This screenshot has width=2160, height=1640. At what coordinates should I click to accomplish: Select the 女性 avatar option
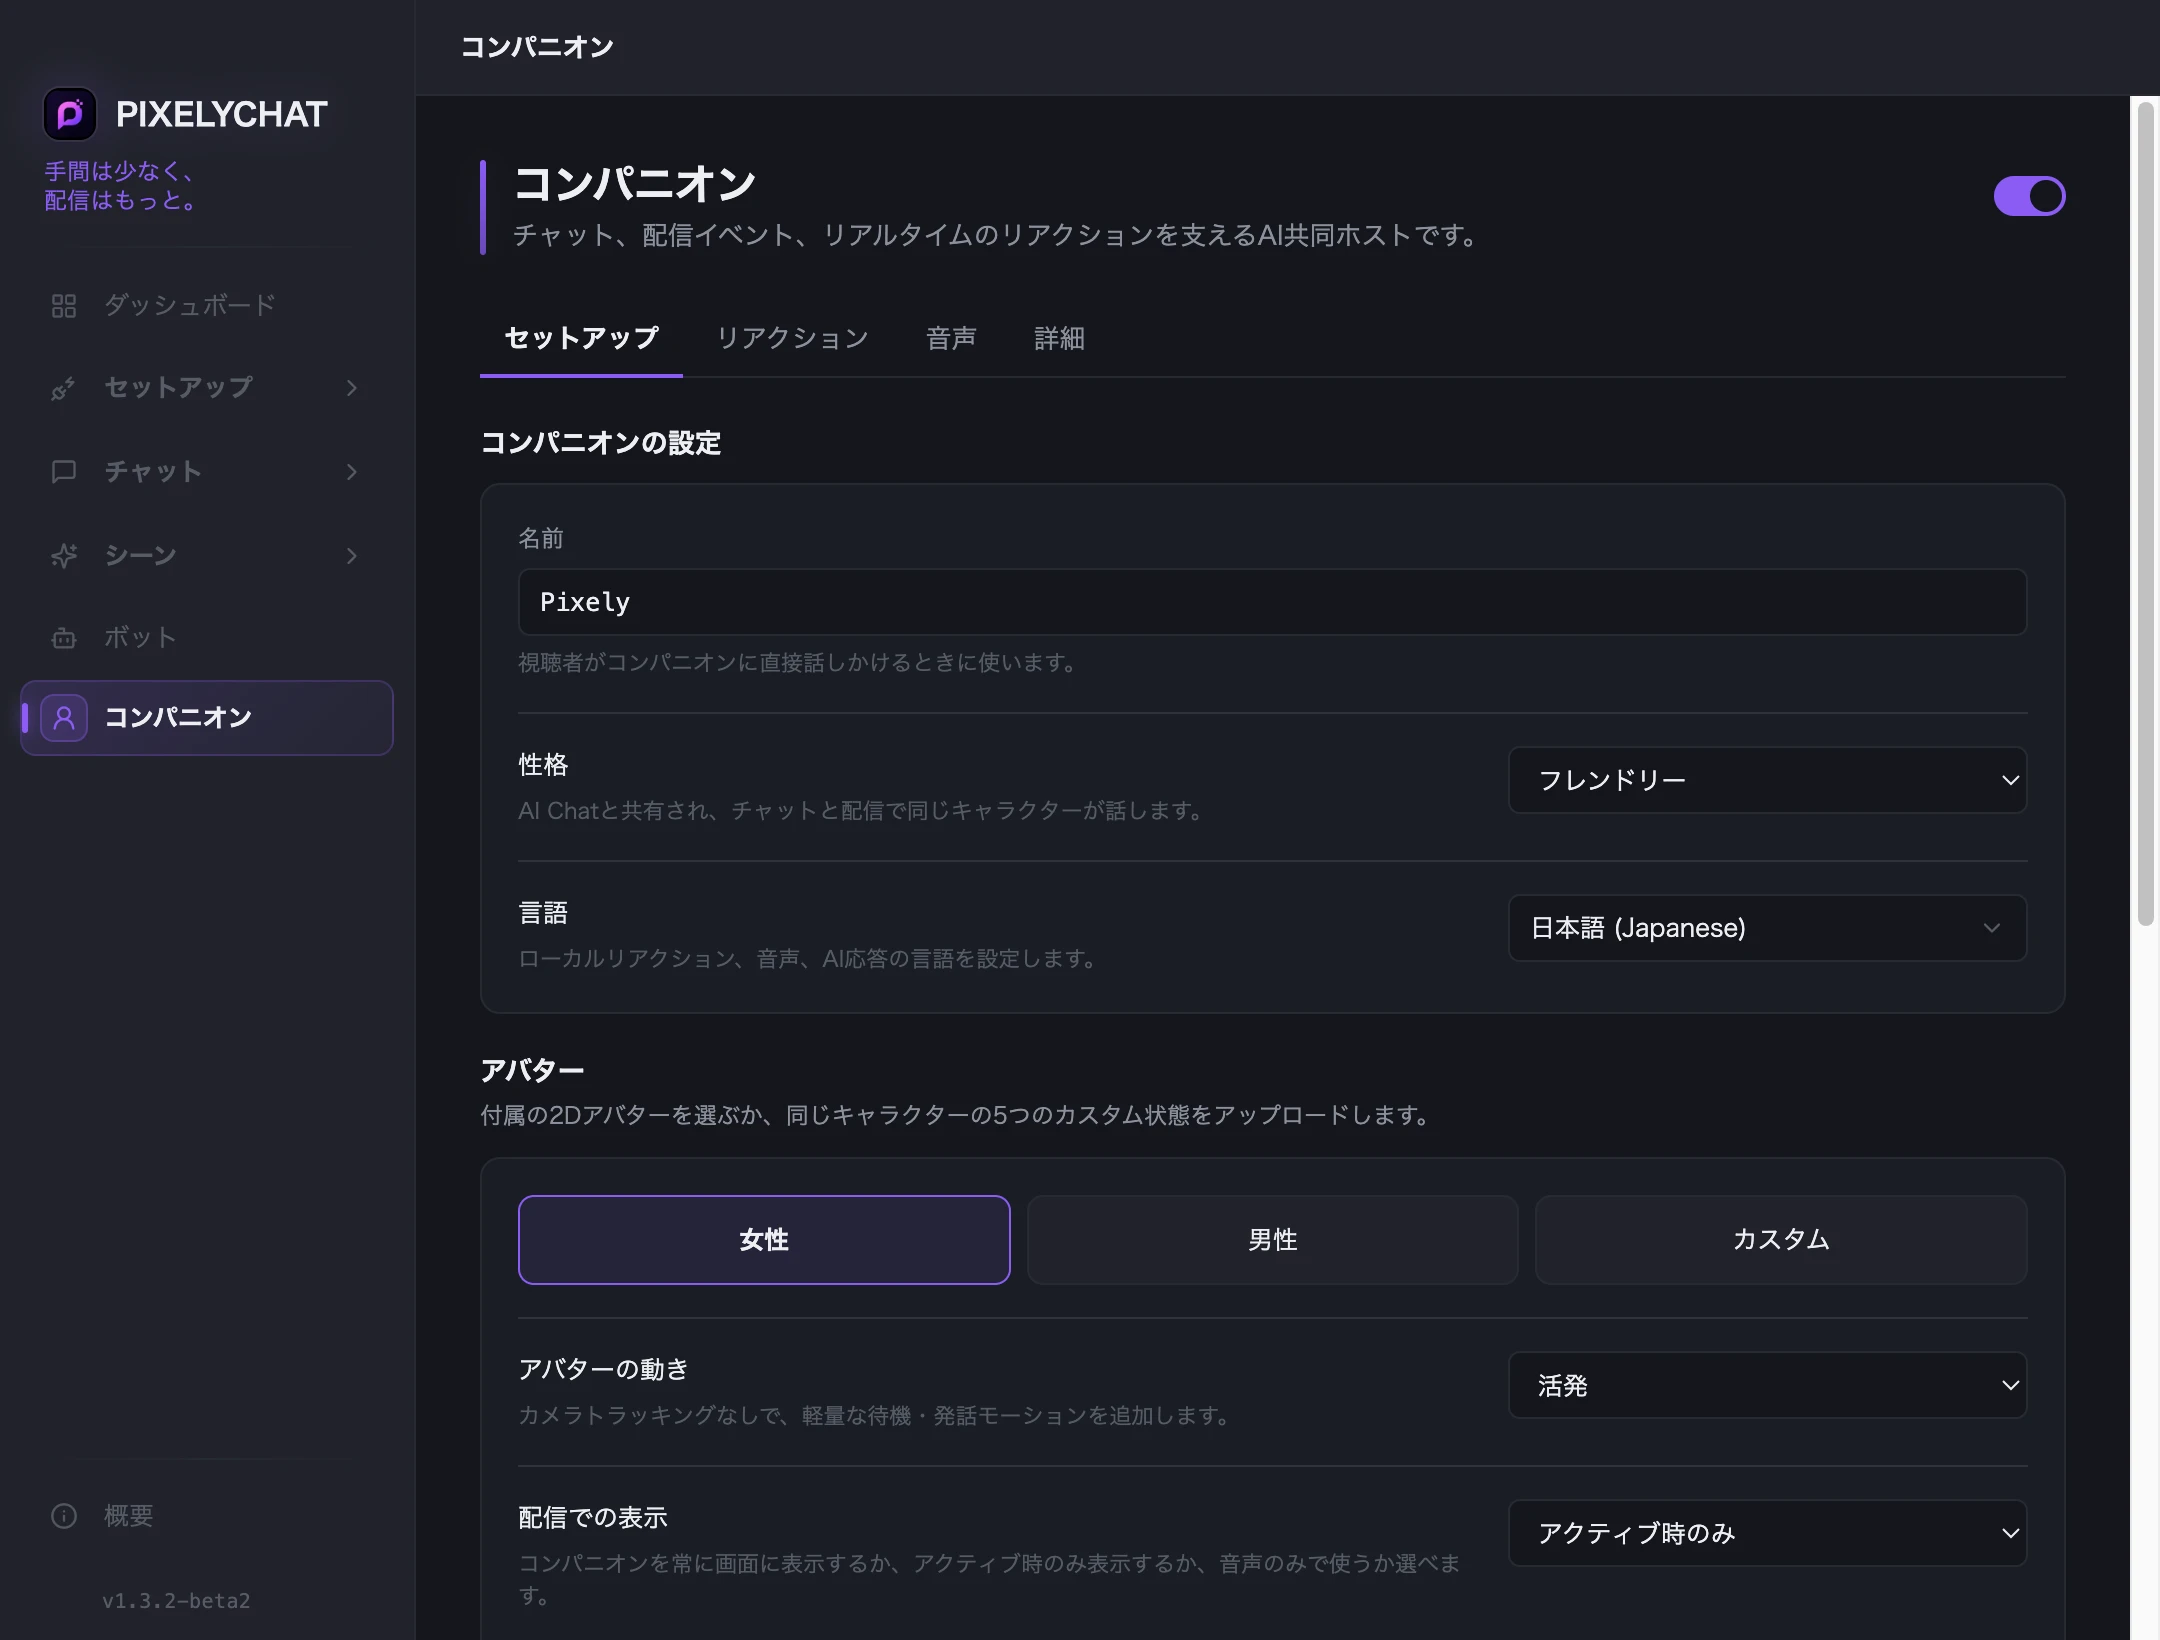pyautogui.click(x=764, y=1240)
